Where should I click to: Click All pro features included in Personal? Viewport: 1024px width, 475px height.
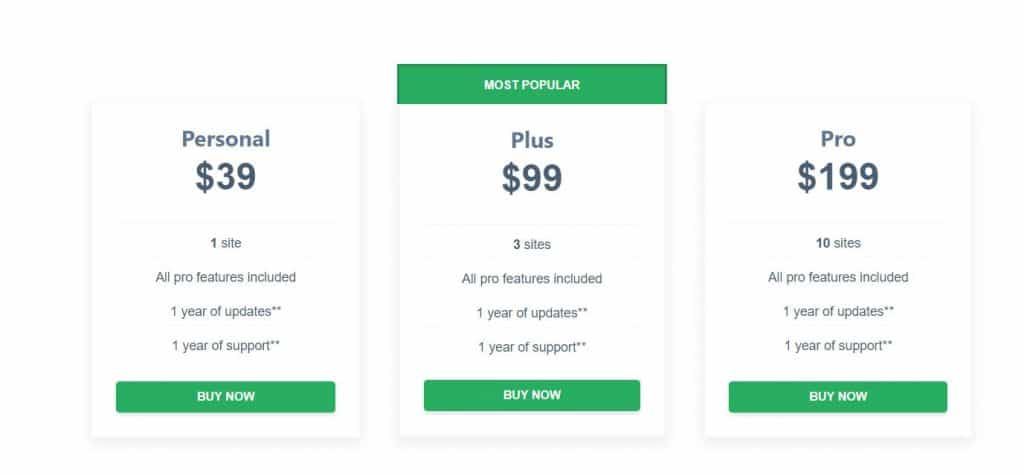click(x=225, y=277)
